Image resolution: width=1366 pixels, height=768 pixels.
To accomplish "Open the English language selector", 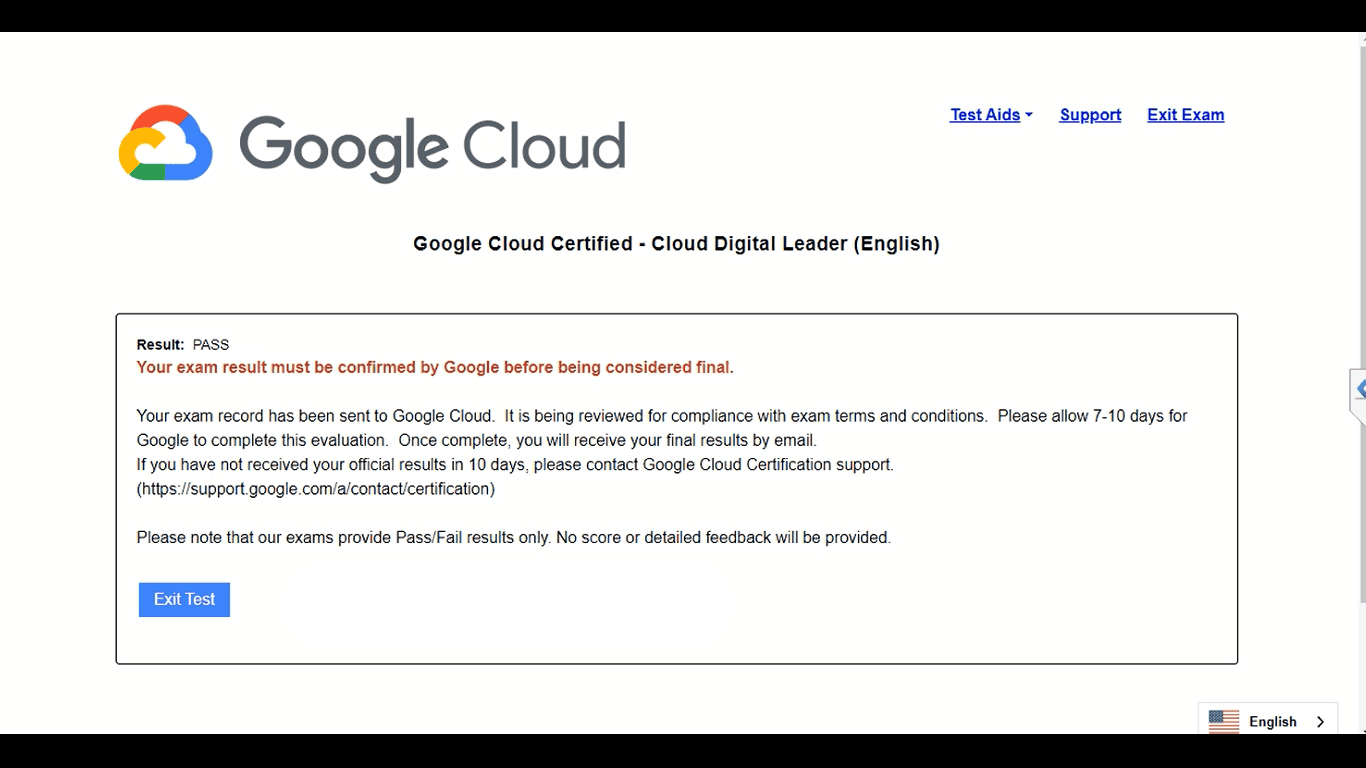I will pyautogui.click(x=1272, y=721).
